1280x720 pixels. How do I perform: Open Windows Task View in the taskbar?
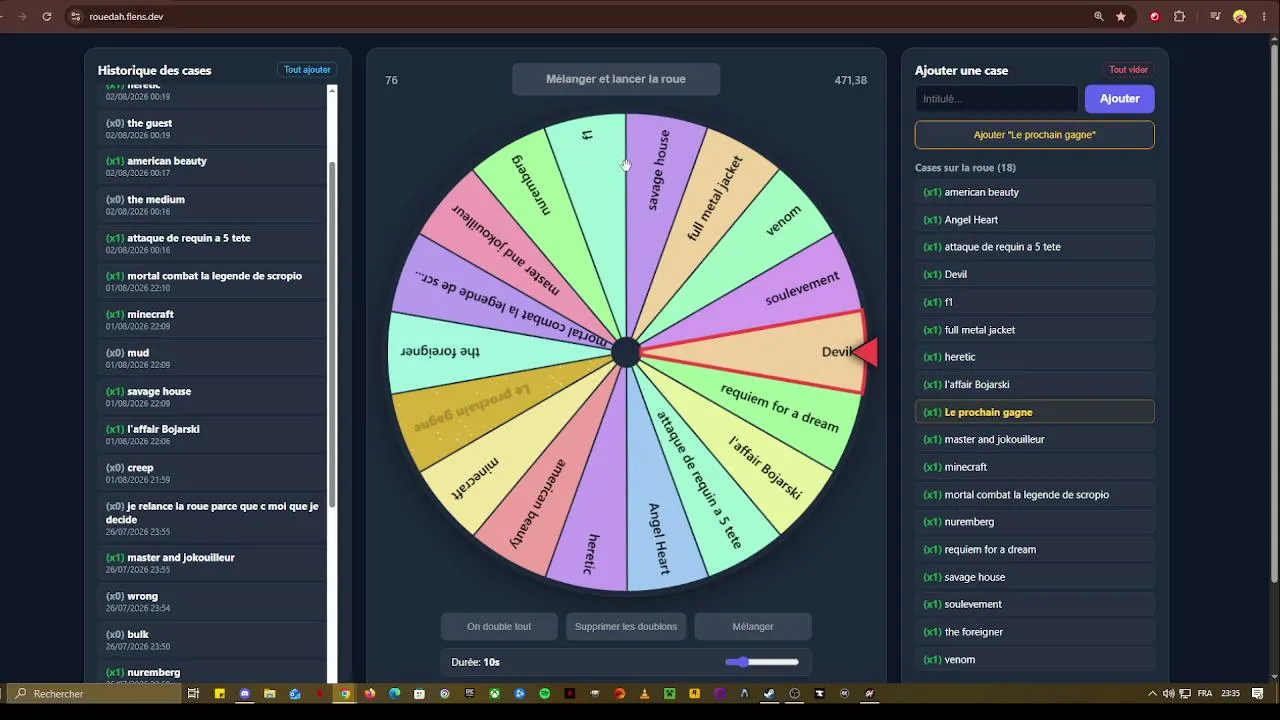tap(193, 693)
